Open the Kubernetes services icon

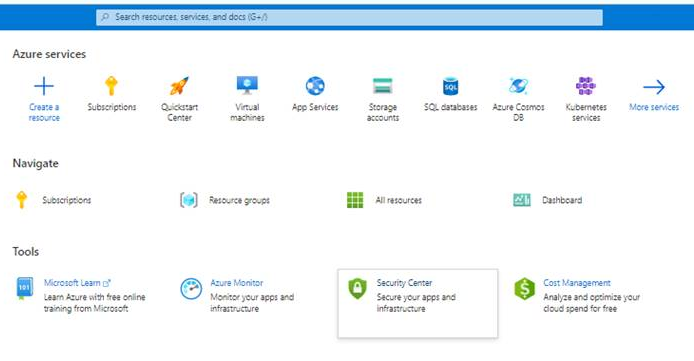tap(586, 86)
